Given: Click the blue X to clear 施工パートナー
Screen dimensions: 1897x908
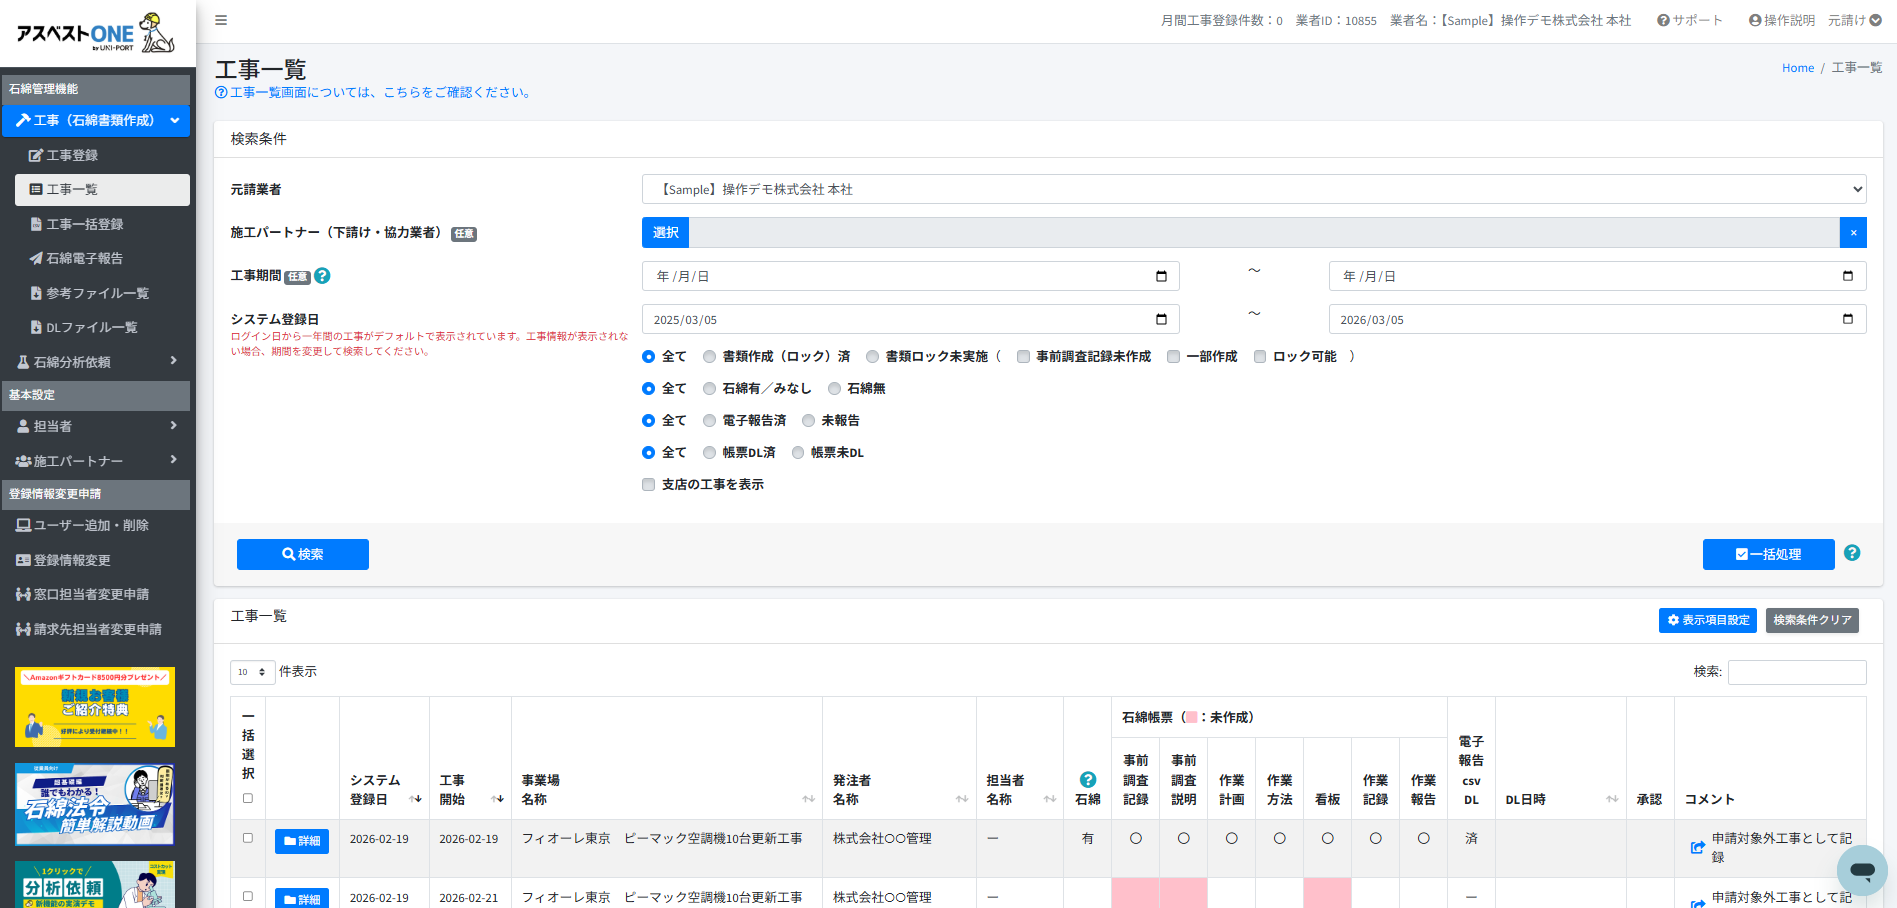Looking at the screenshot, I should tap(1853, 233).
